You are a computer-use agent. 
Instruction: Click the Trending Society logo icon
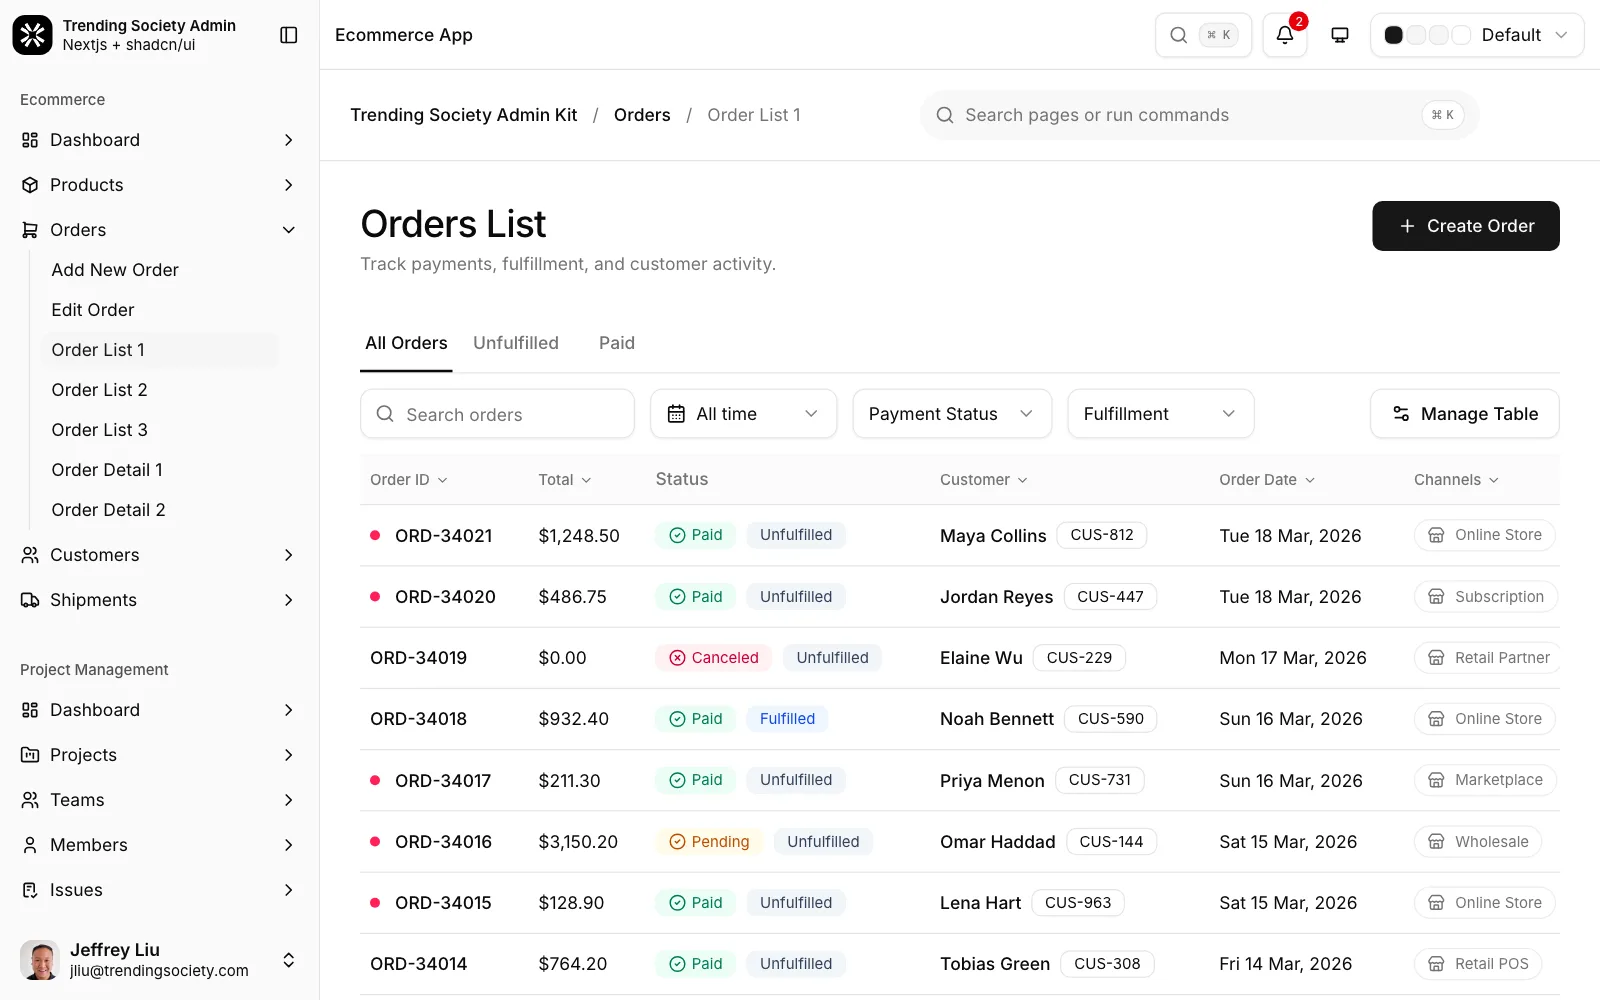(x=32, y=35)
